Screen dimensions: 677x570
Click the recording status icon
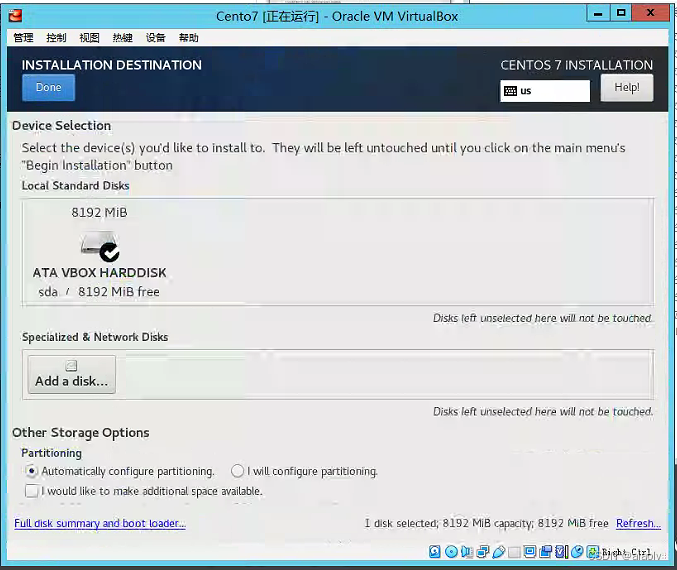point(546,551)
